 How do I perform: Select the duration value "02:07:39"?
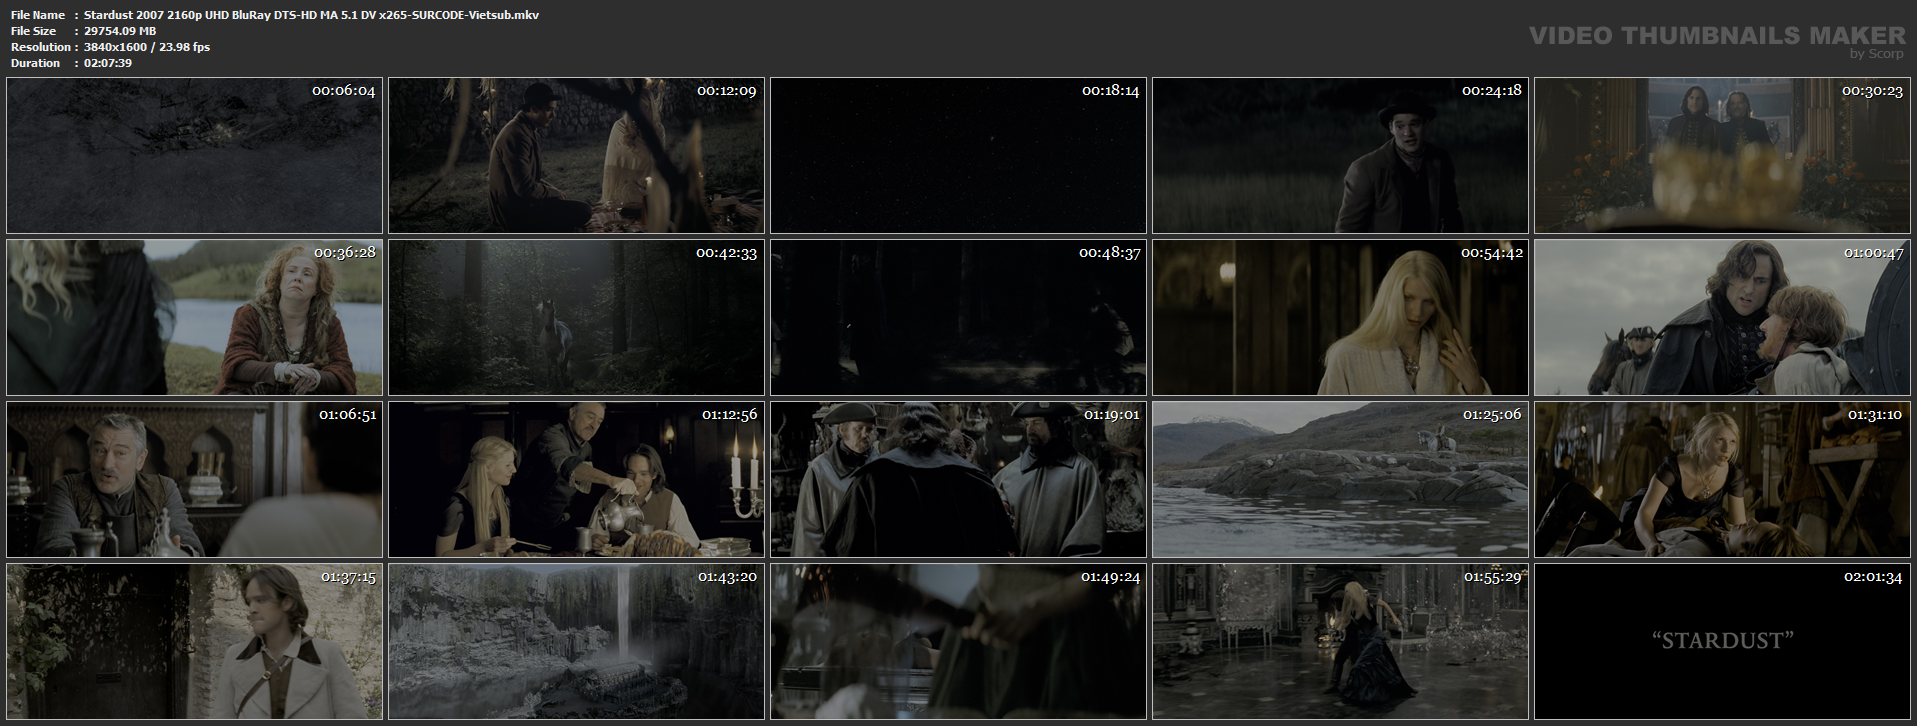pyautogui.click(x=108, y=63)
